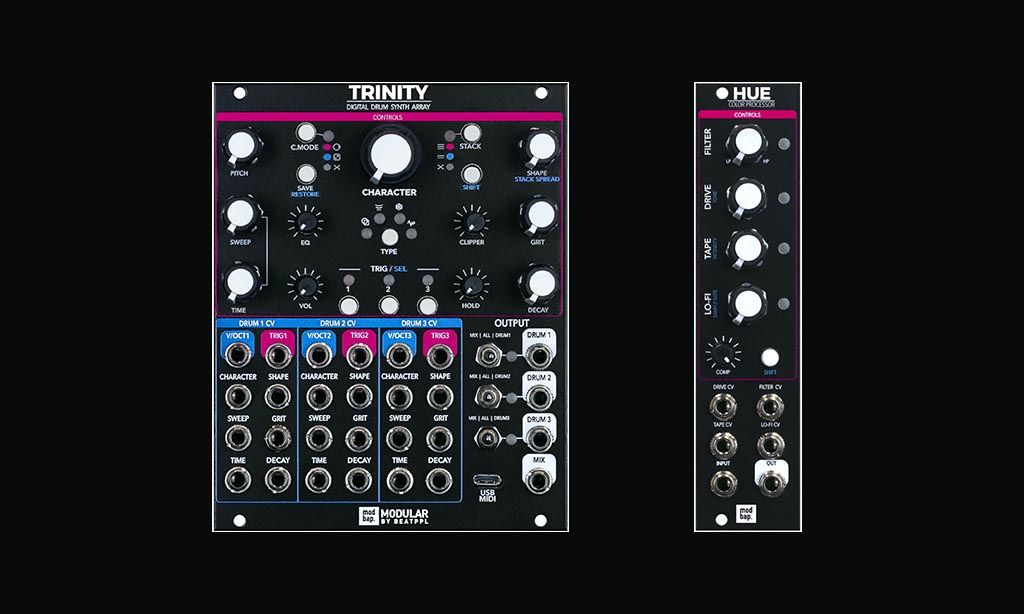Image resolution: width=1024 pixels, height=614 pixels.
Task: Push the STACK button on Trinity
Action: tap(471, 133)
